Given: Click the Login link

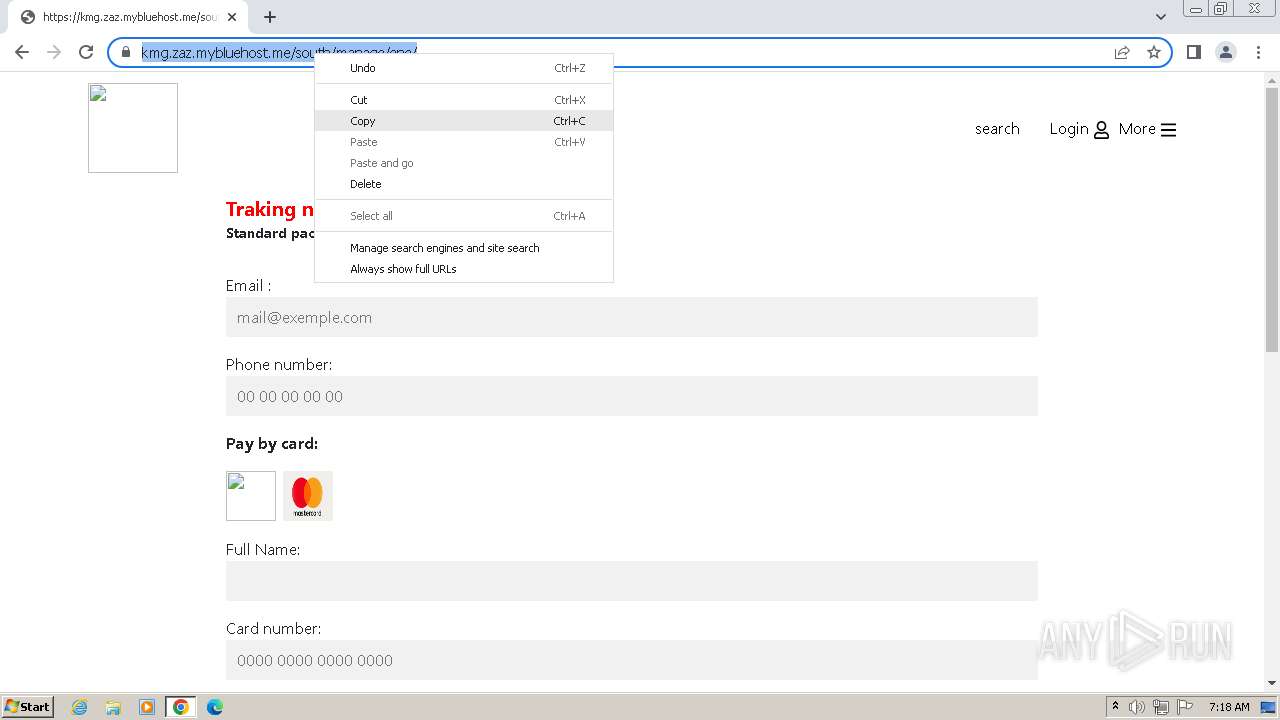Looking at the screenshot, I should tap(1068, 128).
